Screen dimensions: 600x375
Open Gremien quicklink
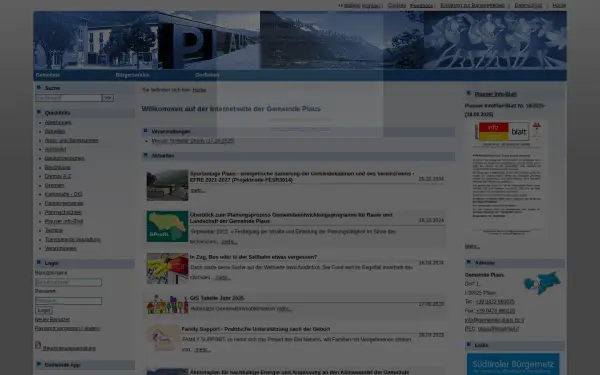(x=54, y=185)
